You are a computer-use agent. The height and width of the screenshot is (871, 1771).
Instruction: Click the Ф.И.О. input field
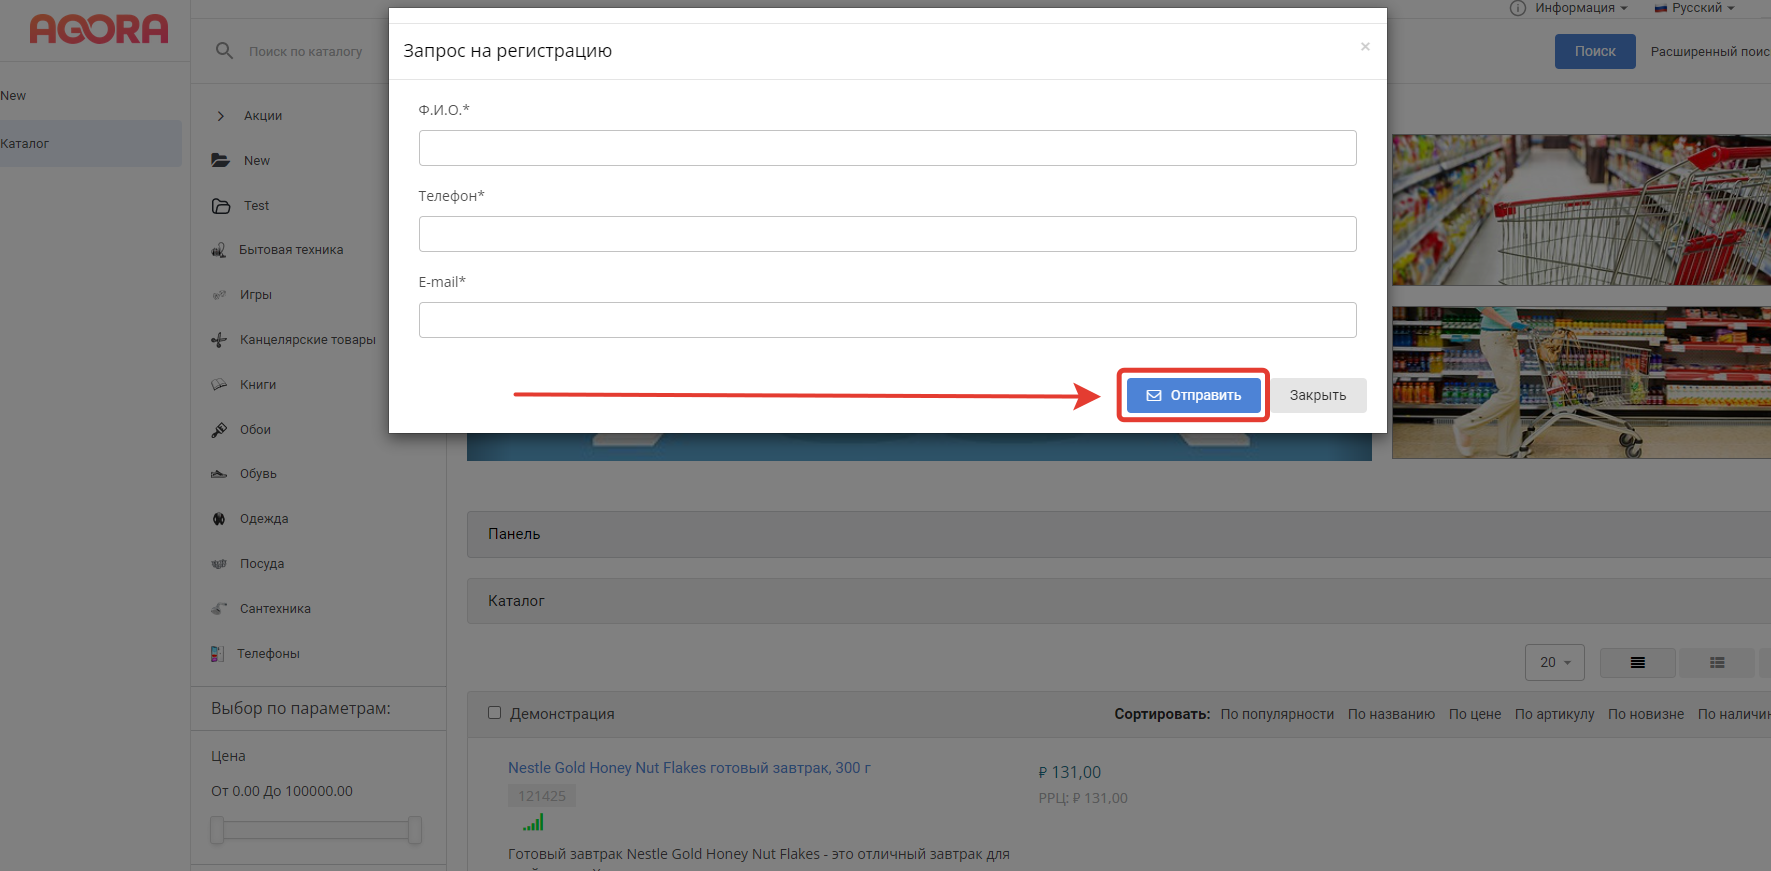pyautogui.click(x=887, y=148)
